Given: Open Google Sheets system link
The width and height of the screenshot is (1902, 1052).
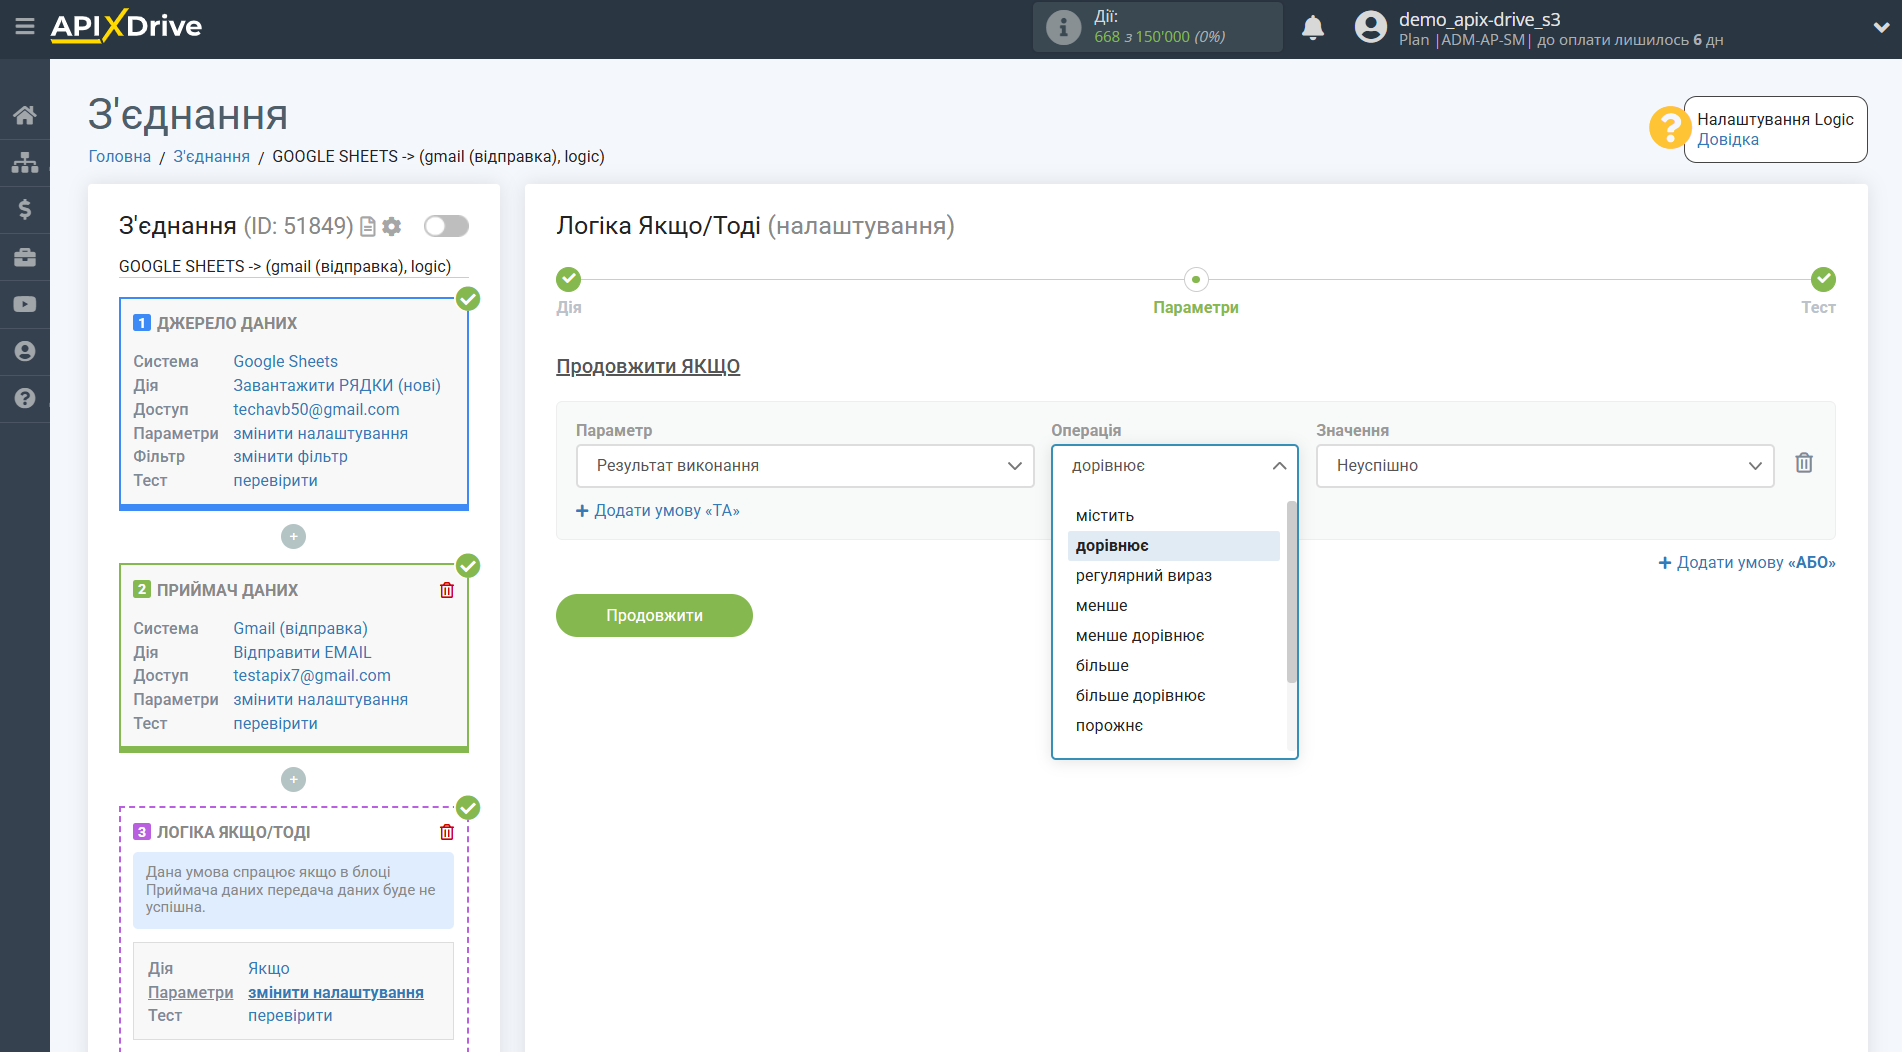Looking at the screenshot, I should point(285,362).
